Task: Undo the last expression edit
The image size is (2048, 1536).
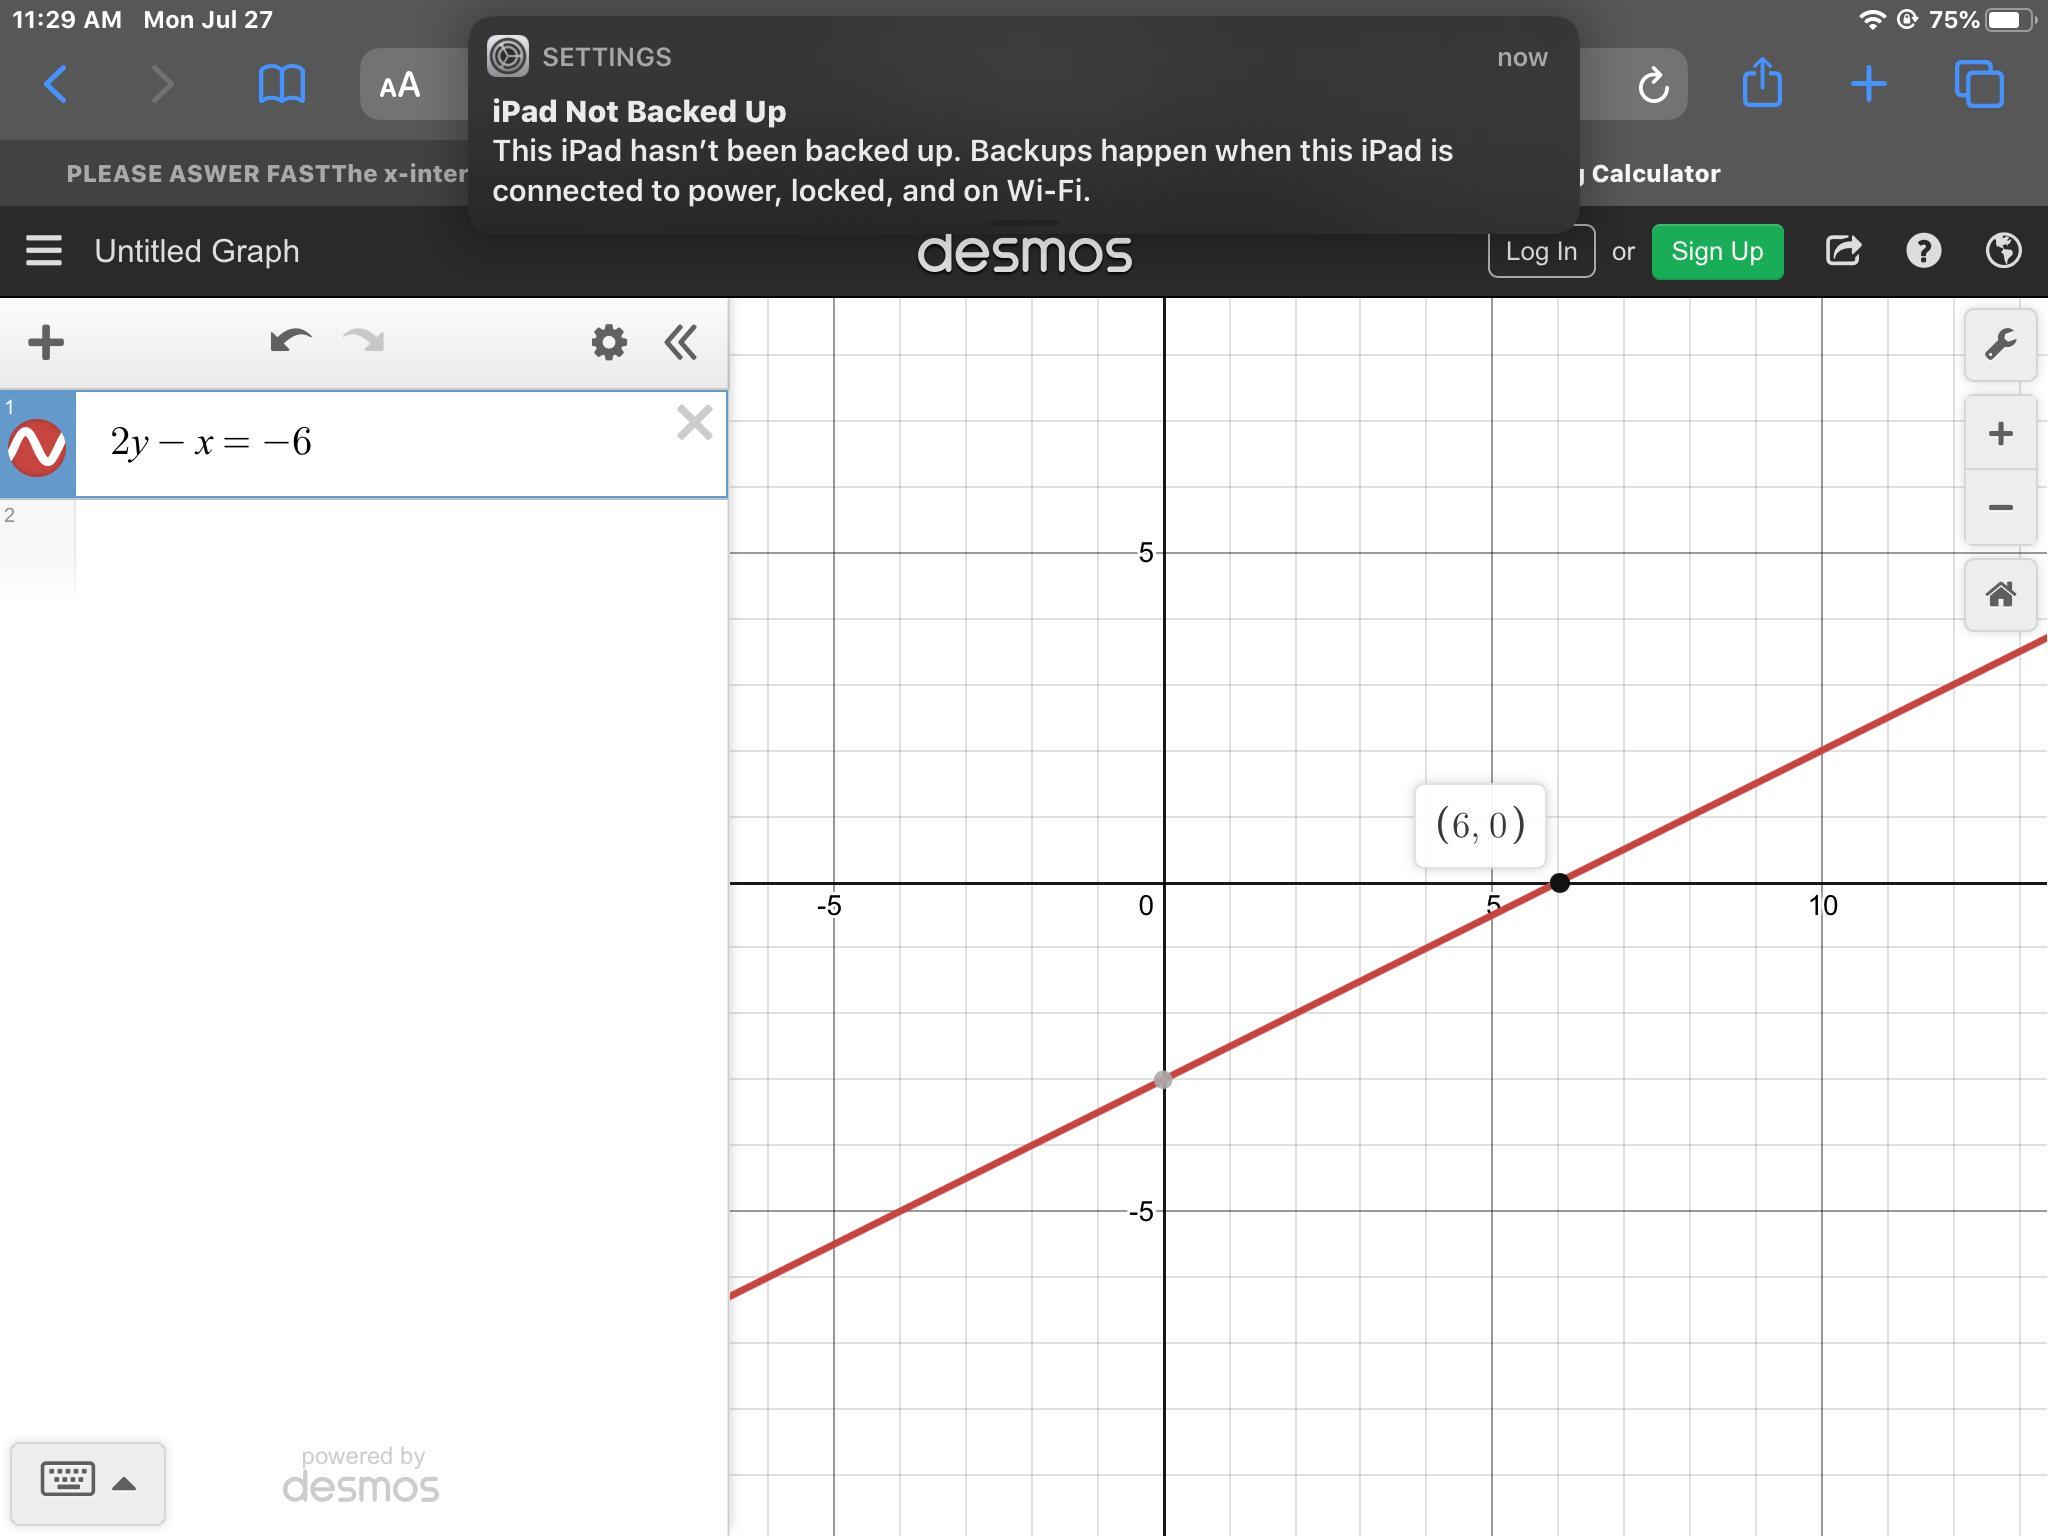Action: (x=290, y=342)
